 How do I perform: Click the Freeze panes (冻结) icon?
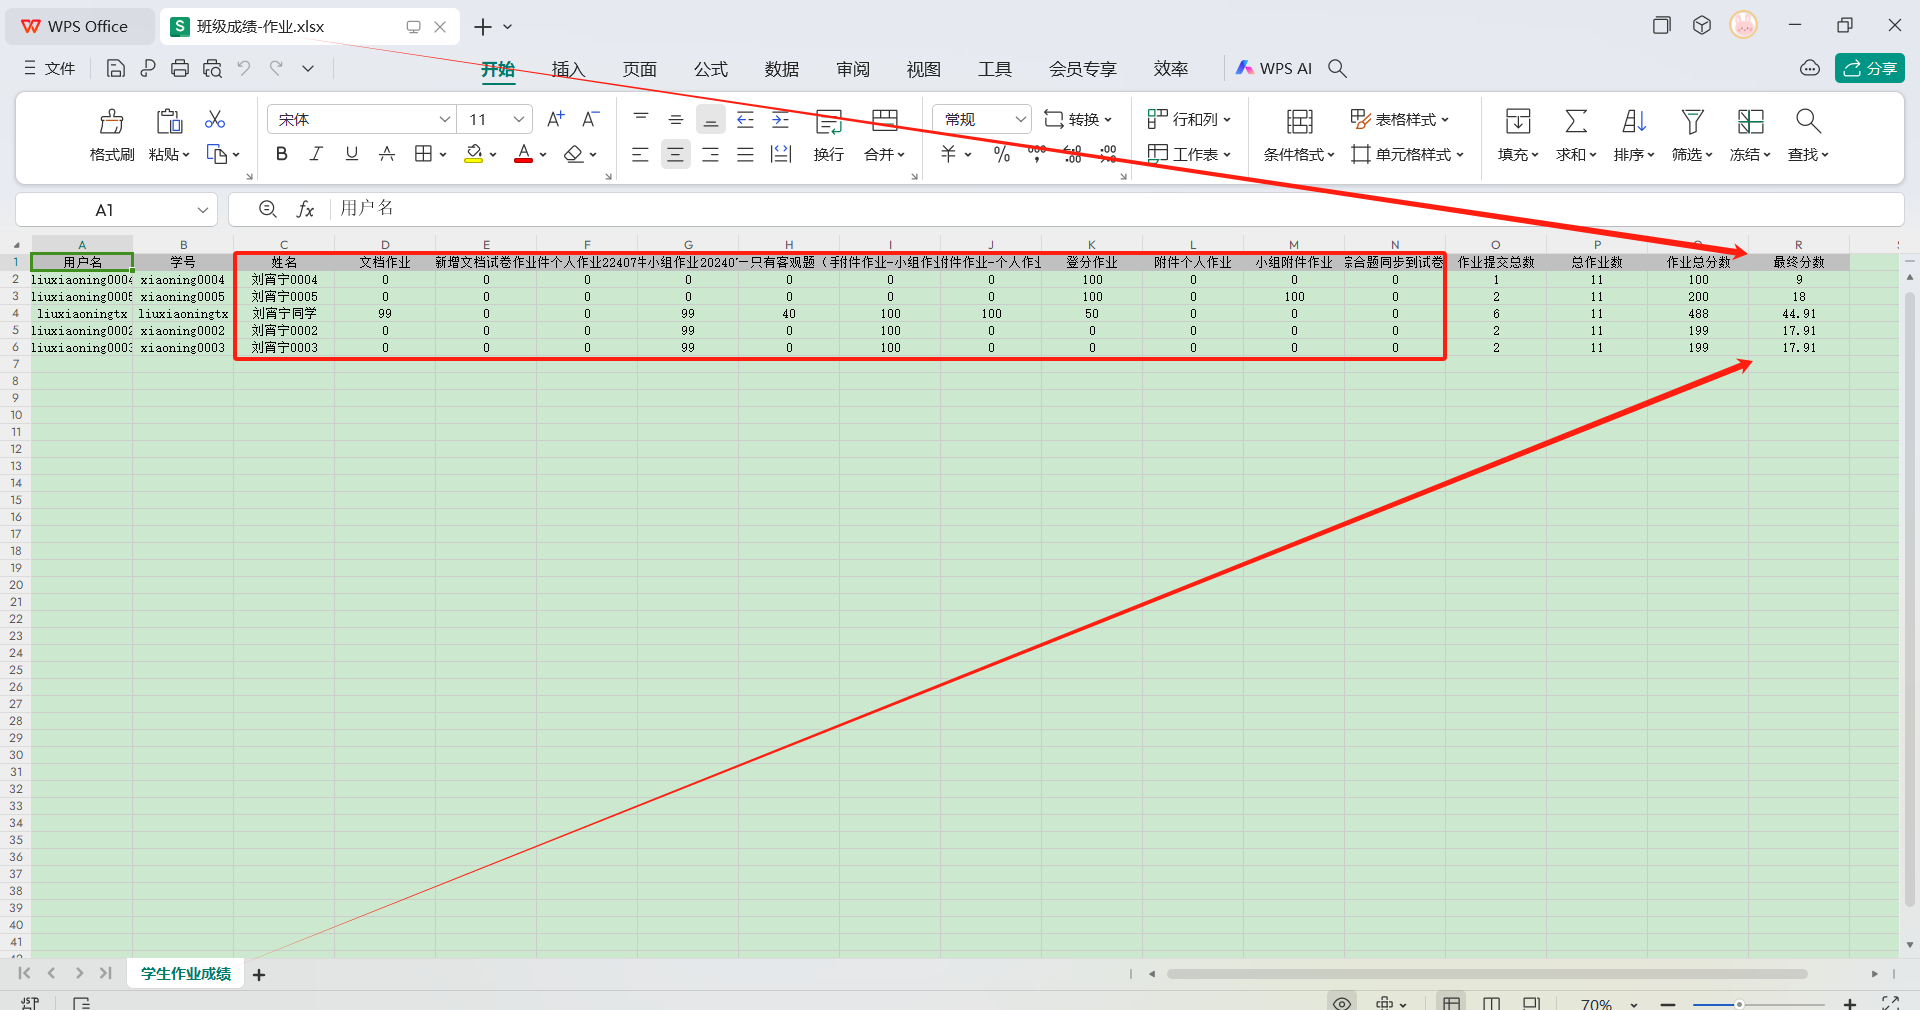tap(1750, 122)
